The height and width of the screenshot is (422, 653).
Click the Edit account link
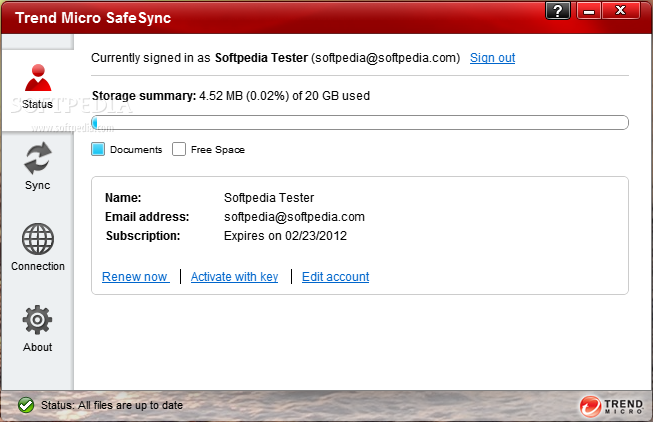point(336,277)
